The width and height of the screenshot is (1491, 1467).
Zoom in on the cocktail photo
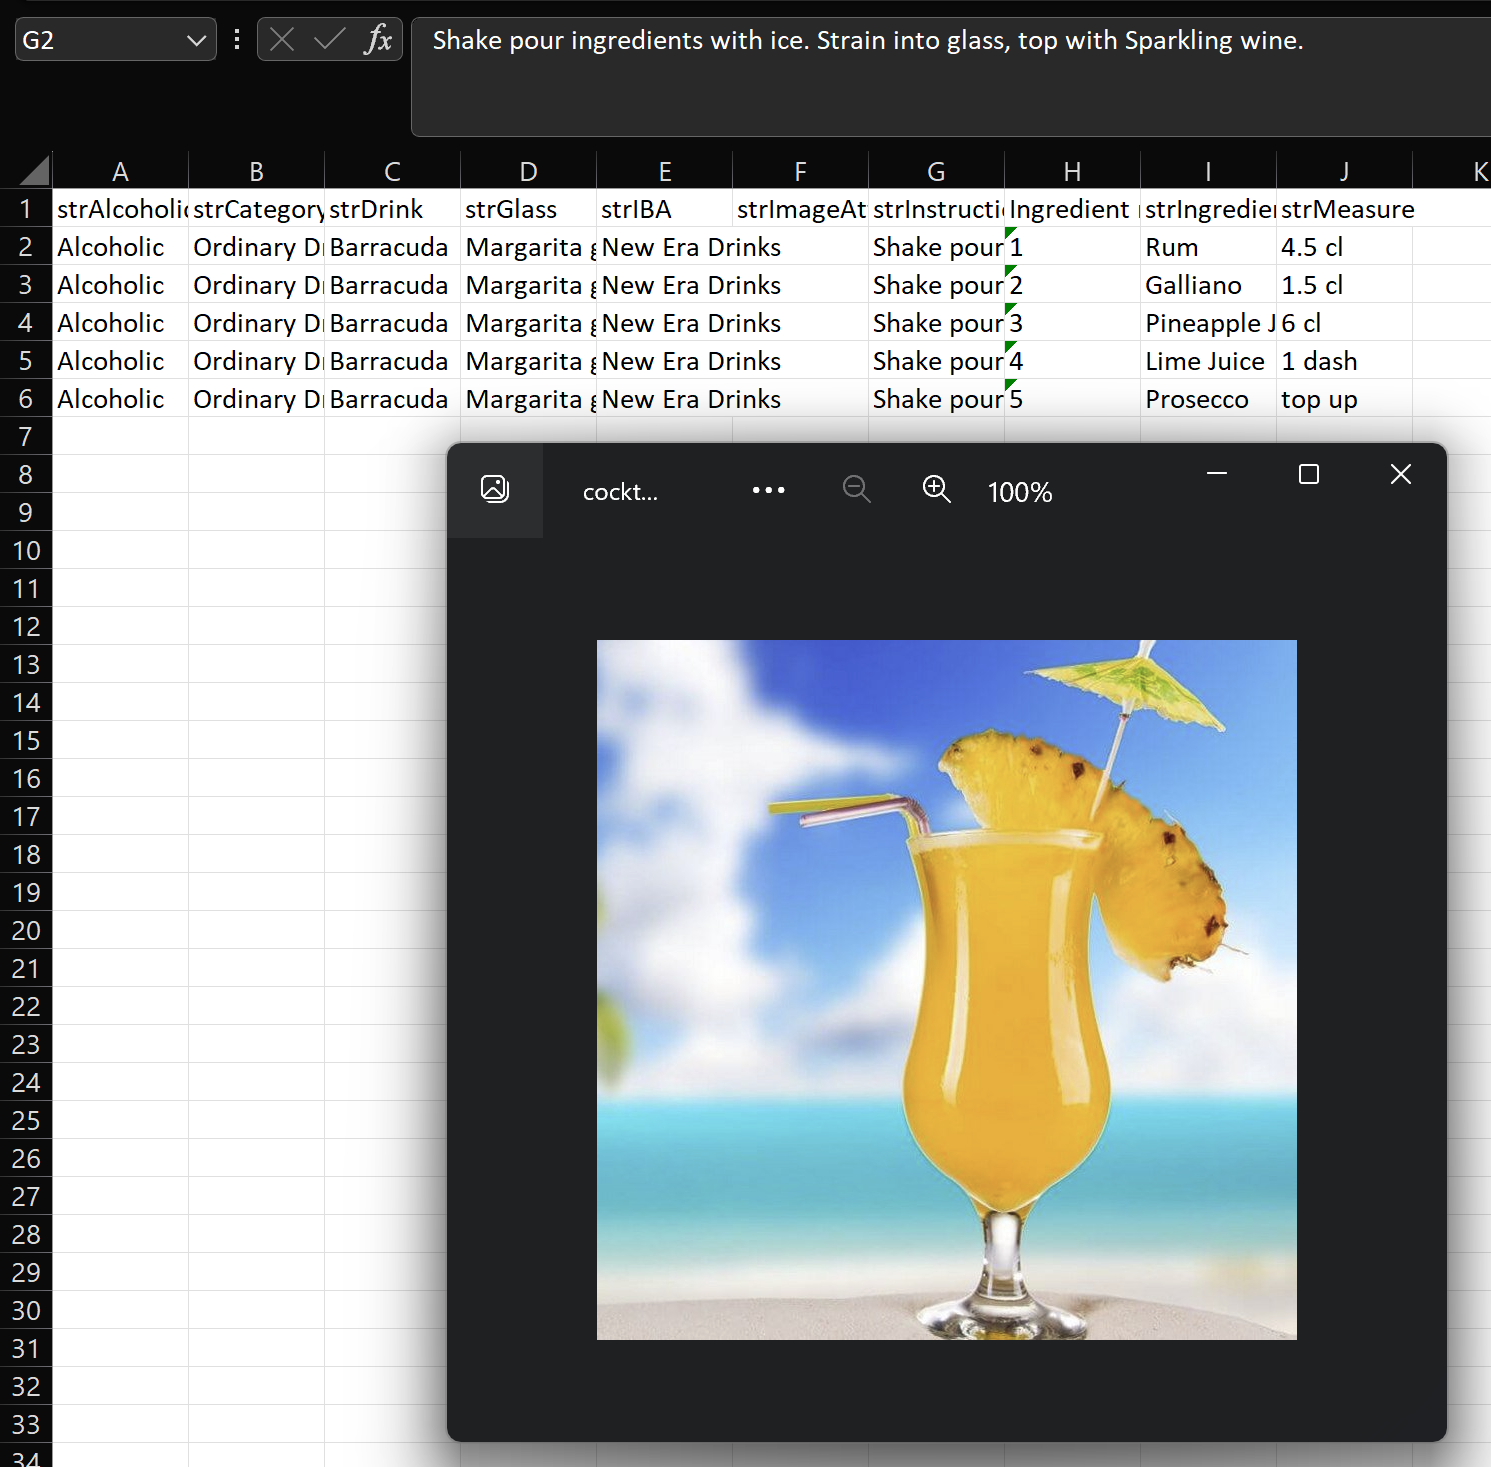[x=936, y=489]
